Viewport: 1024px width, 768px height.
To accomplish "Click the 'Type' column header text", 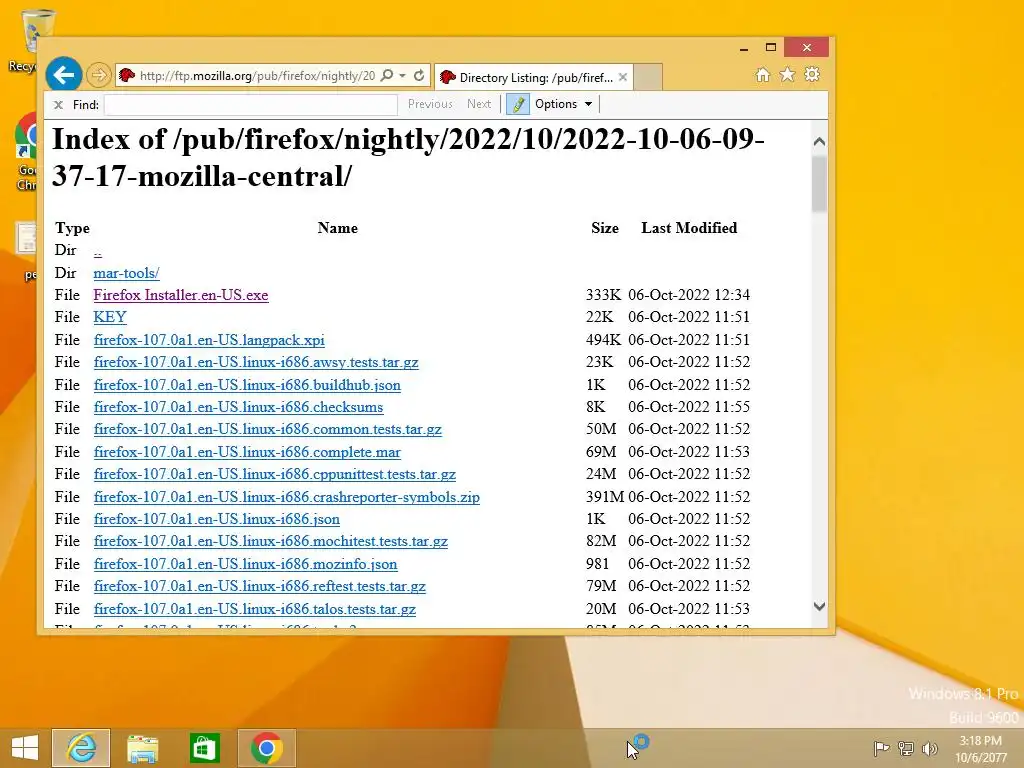I will click(x=72, y=229).
